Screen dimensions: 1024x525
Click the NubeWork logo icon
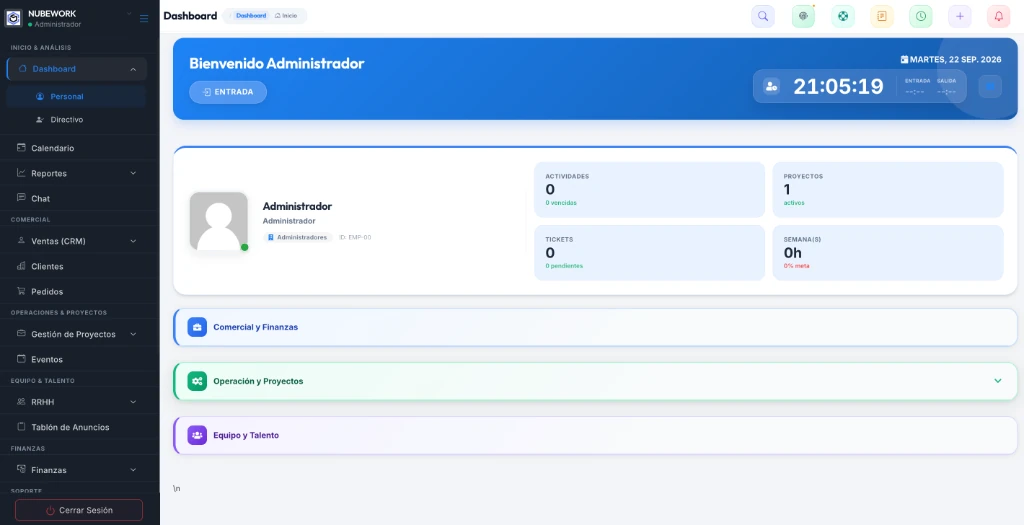pyautogui.click(x=14, y=18)
